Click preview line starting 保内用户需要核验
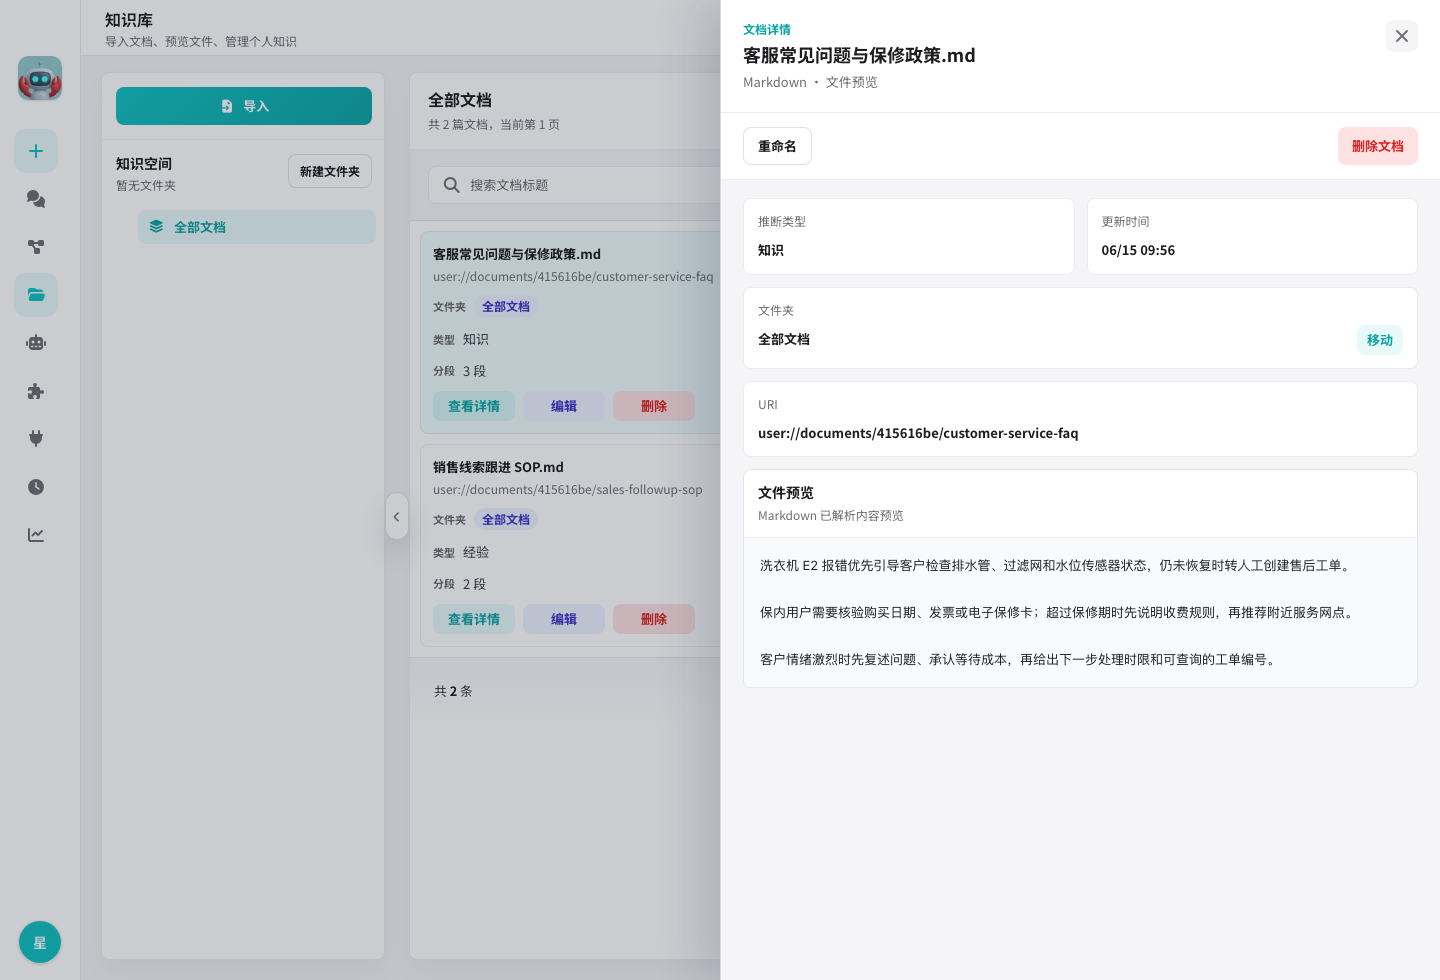 [1059, 612]
